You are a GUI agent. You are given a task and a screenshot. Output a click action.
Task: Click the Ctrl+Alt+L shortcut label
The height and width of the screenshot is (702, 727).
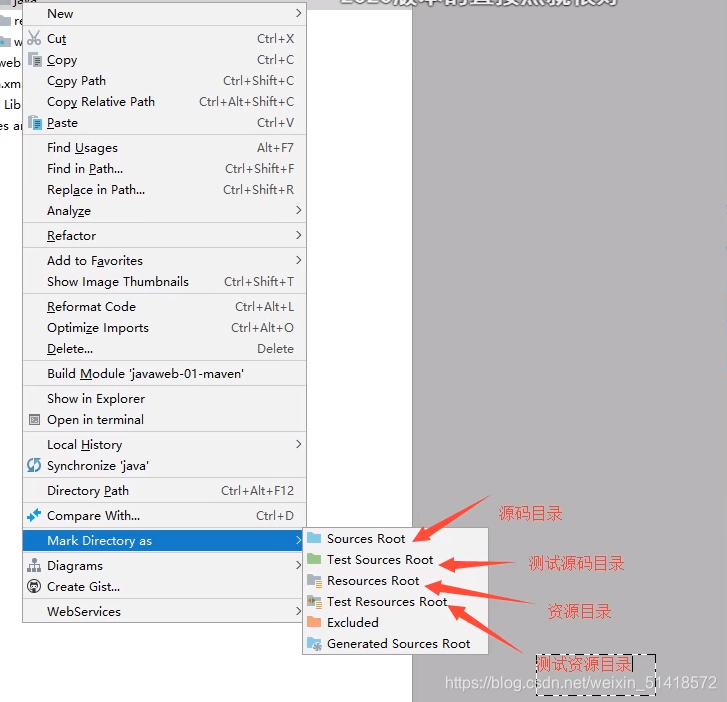264,306
